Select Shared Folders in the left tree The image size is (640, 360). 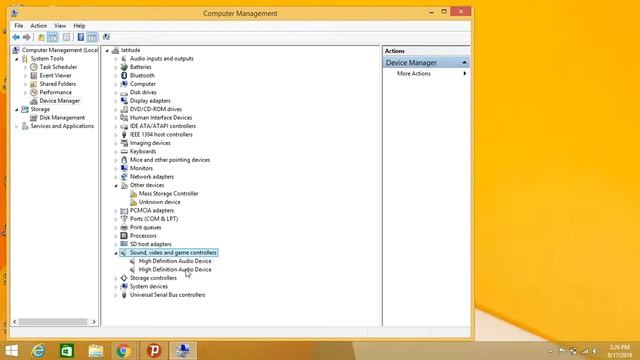pyautogui.click(x=58, y=84)
